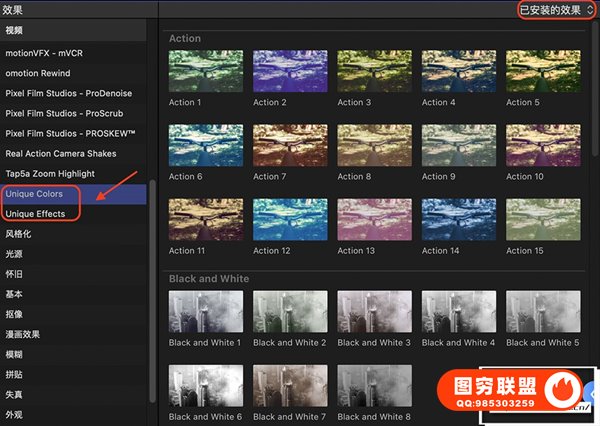
Task: Select the 漫画效果 category
Action: tap(23, 334)
